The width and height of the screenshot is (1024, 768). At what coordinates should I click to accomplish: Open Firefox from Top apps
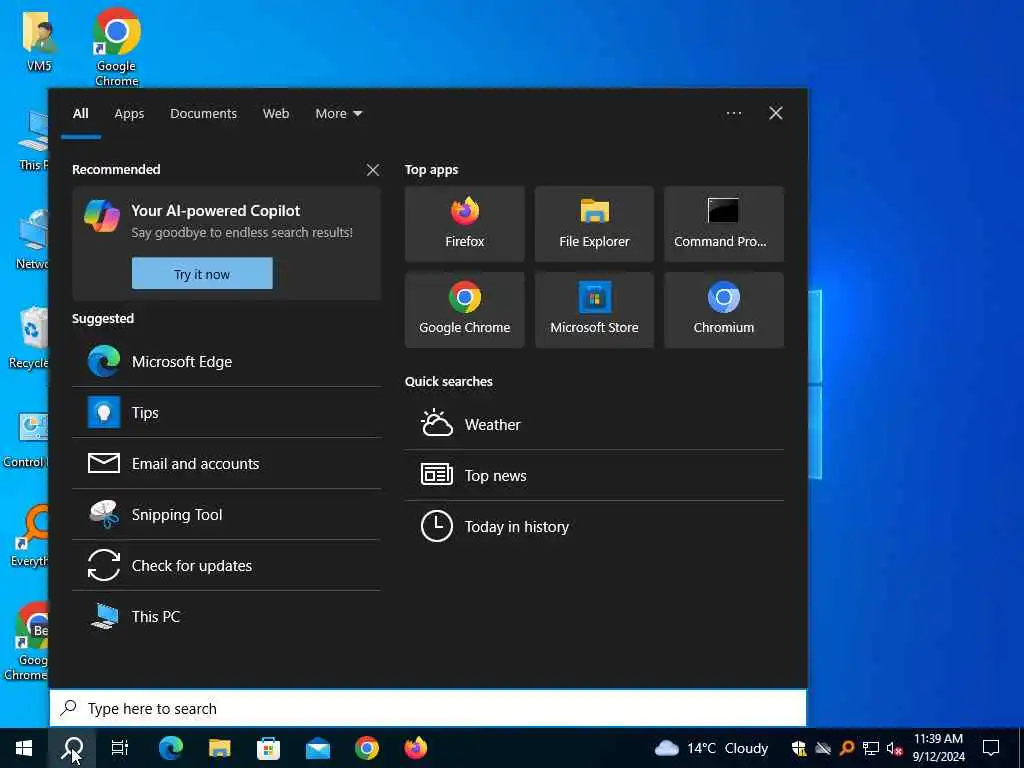[x=464, y=223]
